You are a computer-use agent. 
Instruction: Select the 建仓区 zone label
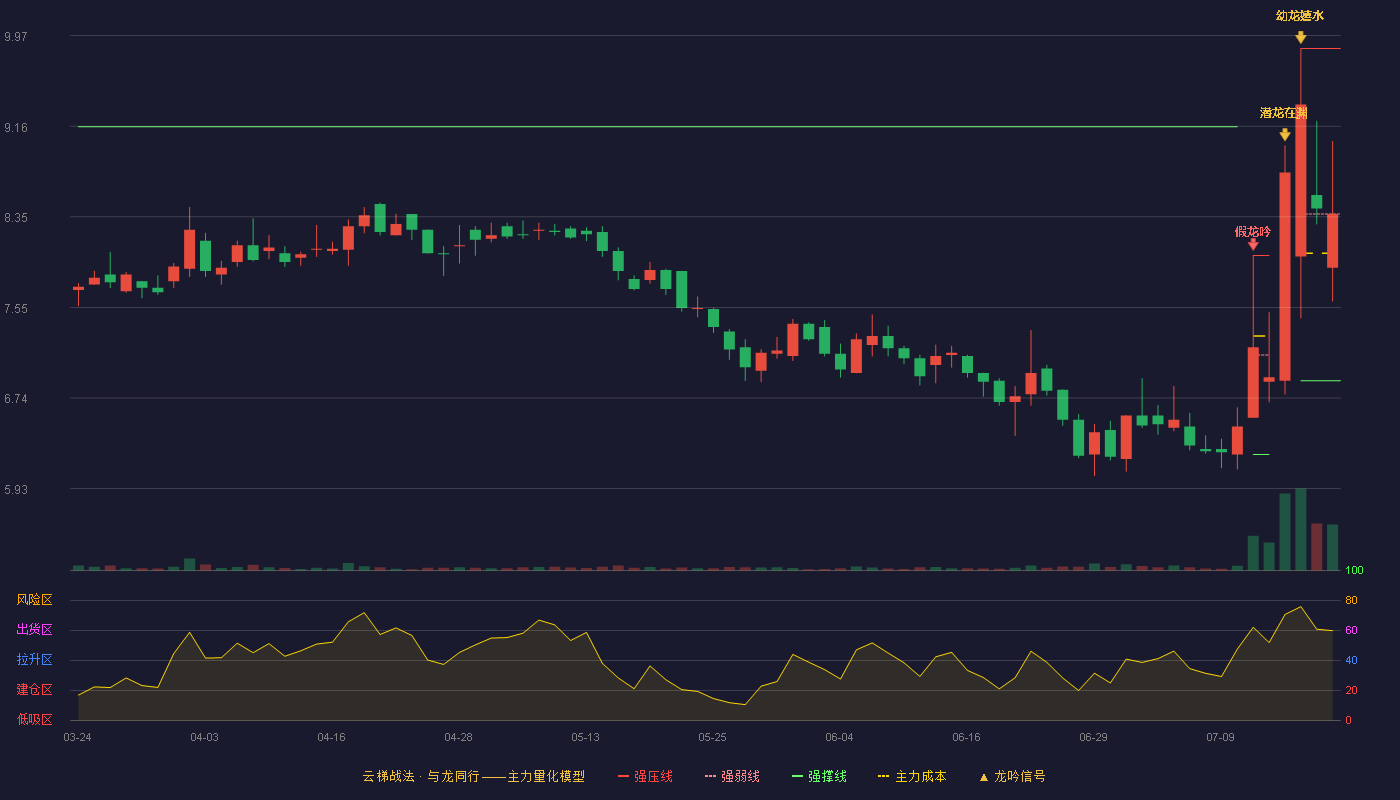pyautogui.click(x=35, y=690)
